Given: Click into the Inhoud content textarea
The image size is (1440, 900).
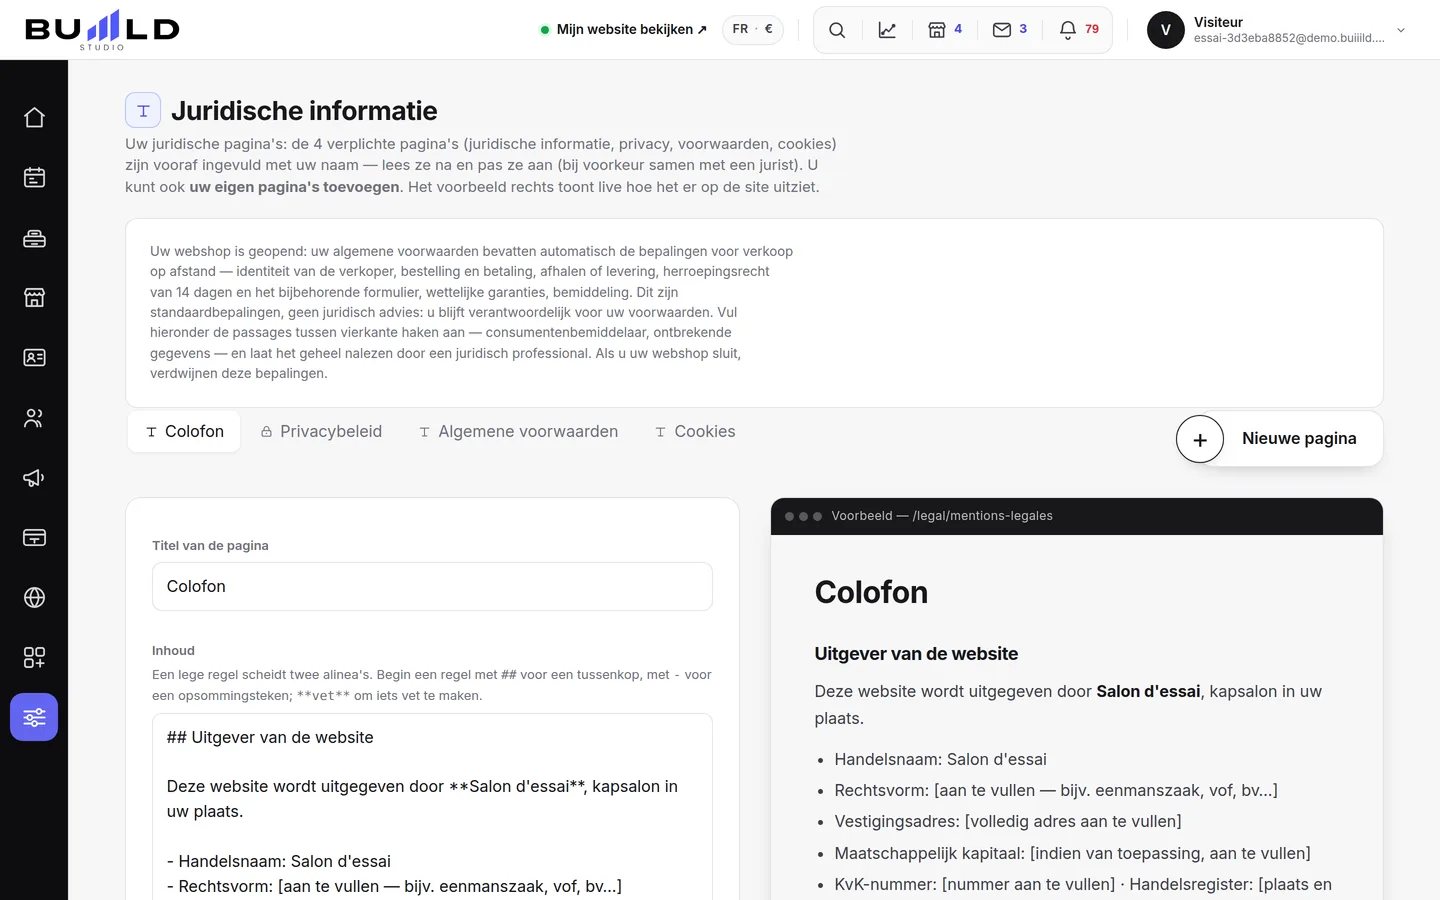Looking at the screenshot, I should pos(432,806).
